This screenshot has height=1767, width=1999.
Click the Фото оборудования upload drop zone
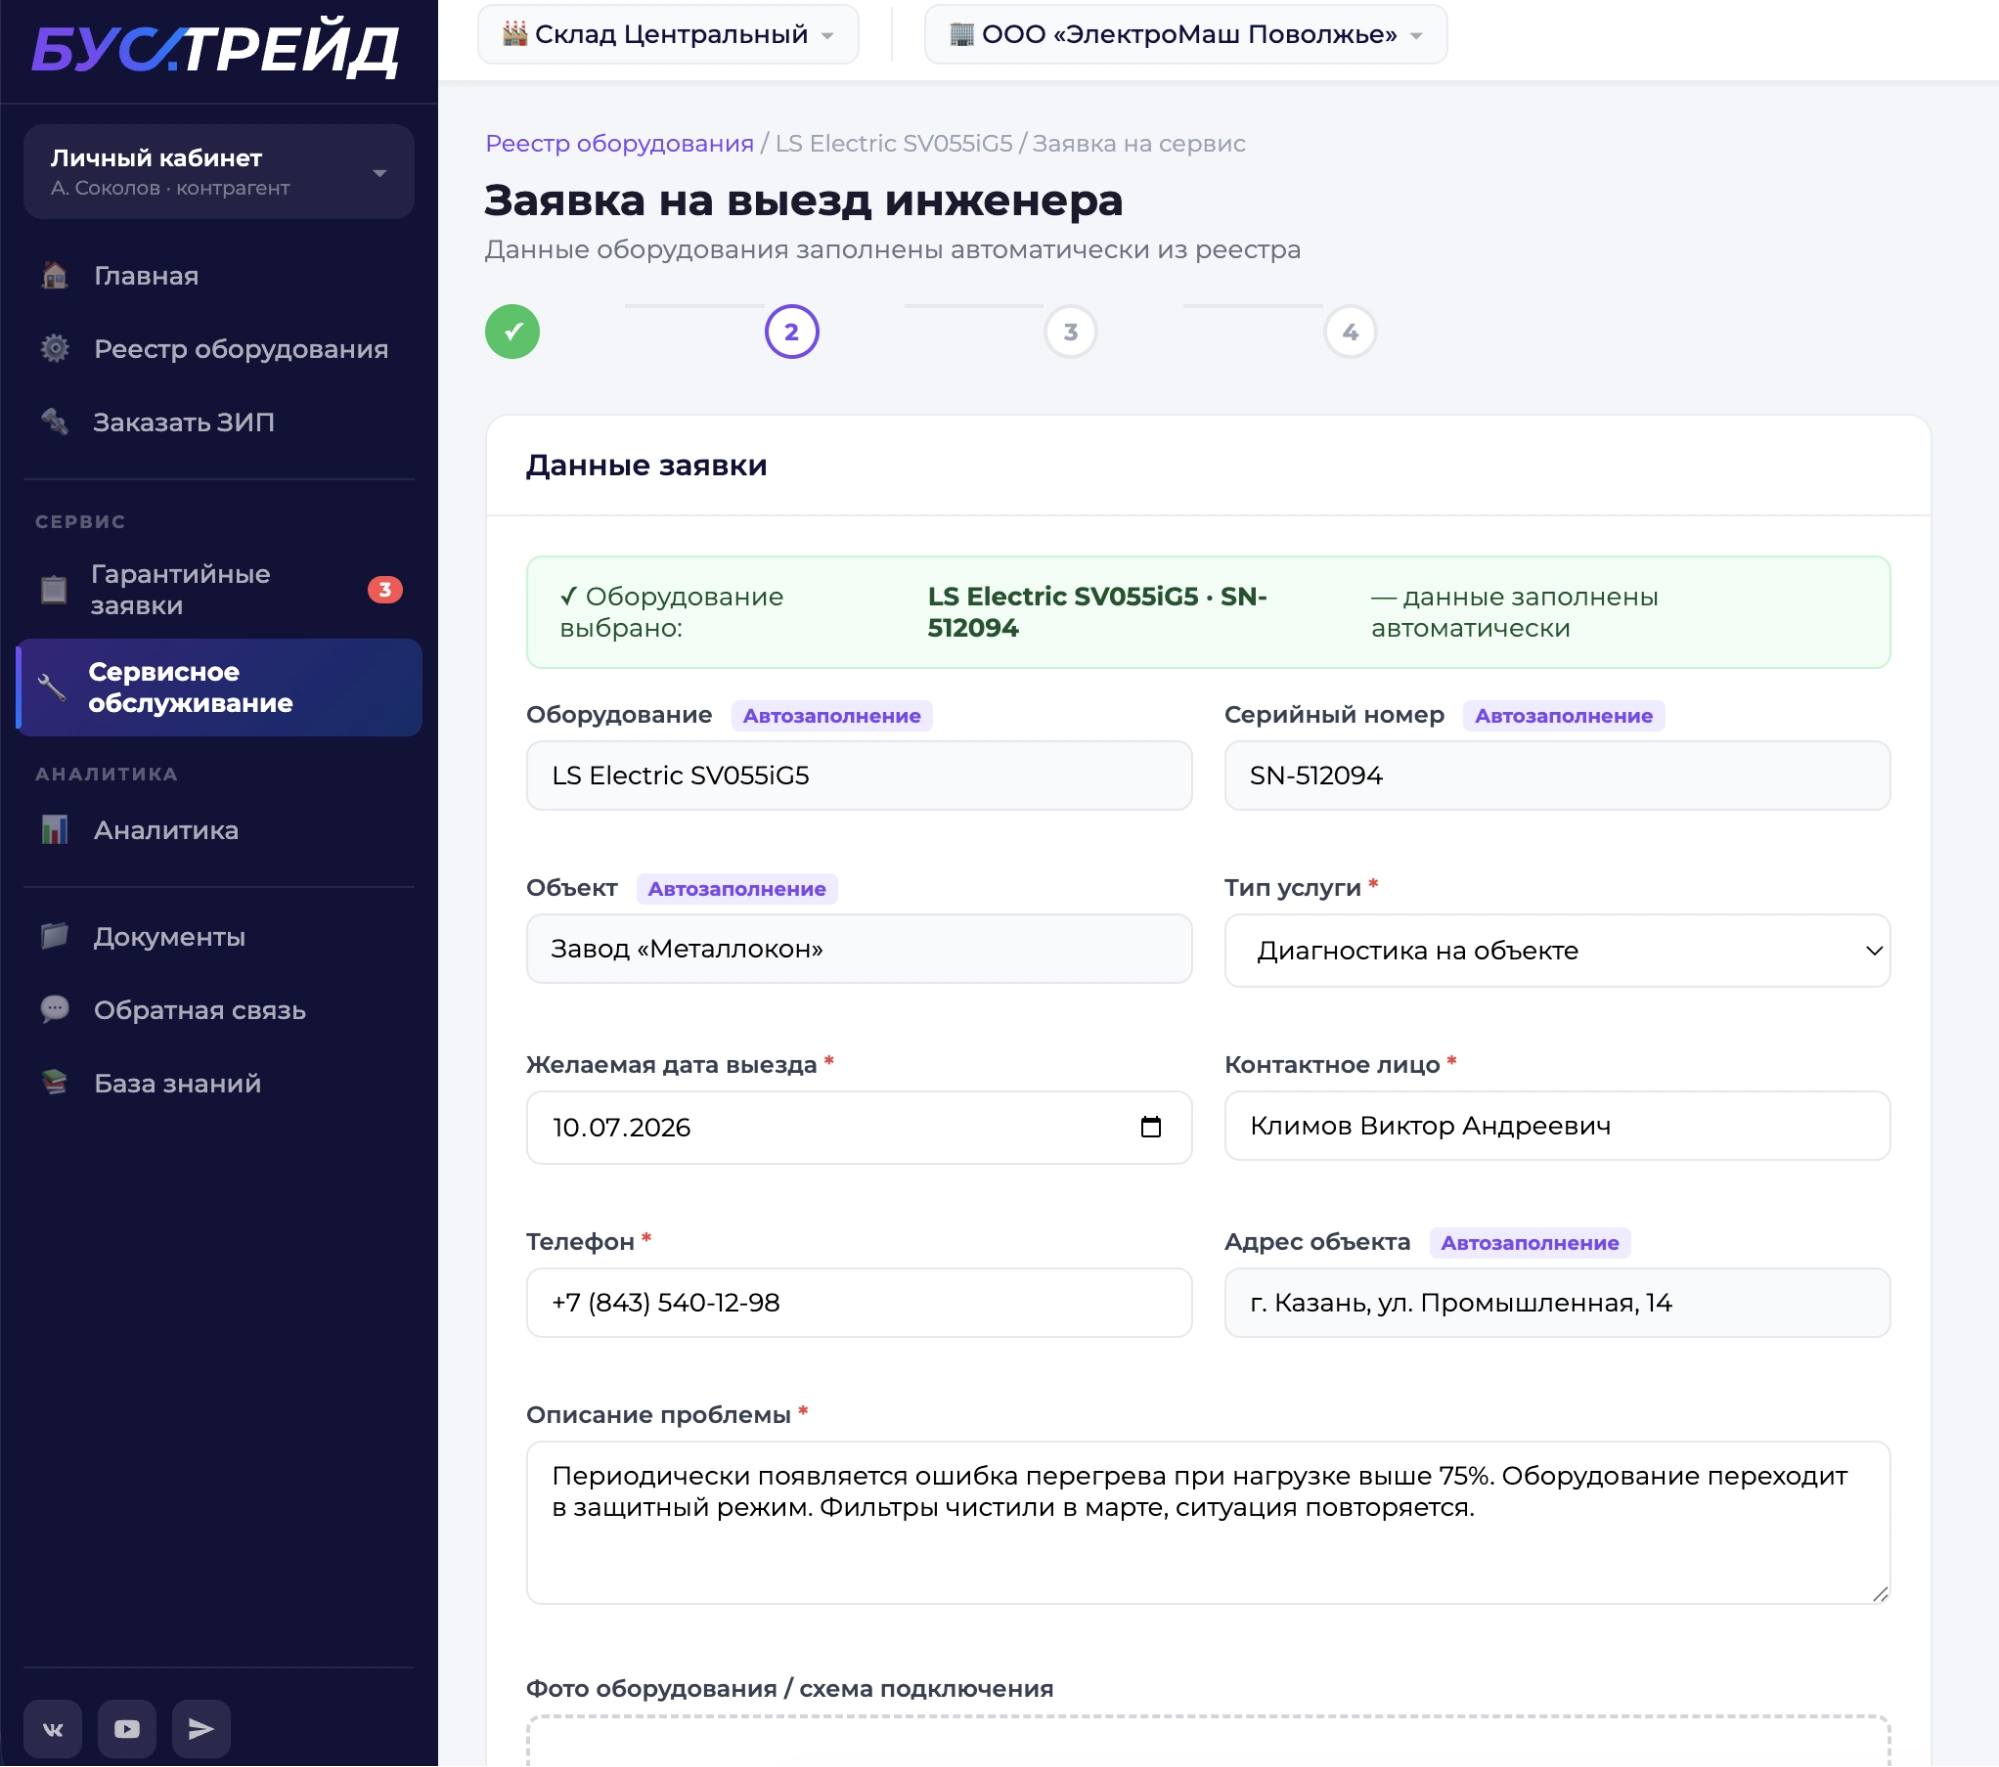(1208, 1741)
